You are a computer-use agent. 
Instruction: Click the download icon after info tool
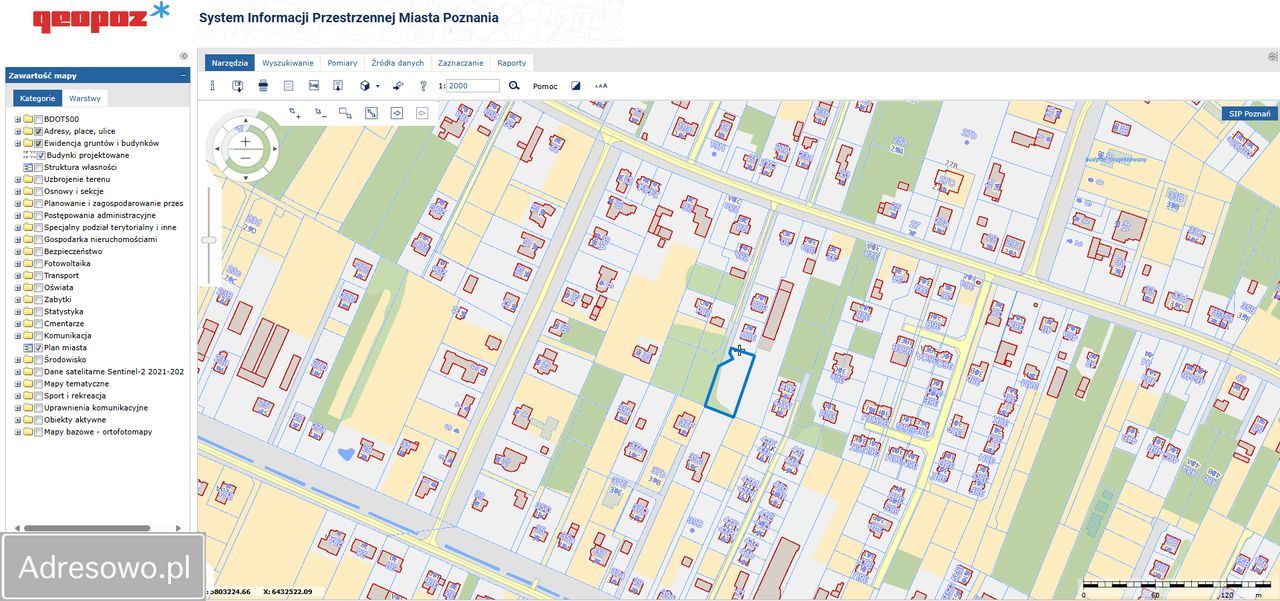(x=238, y=86)
